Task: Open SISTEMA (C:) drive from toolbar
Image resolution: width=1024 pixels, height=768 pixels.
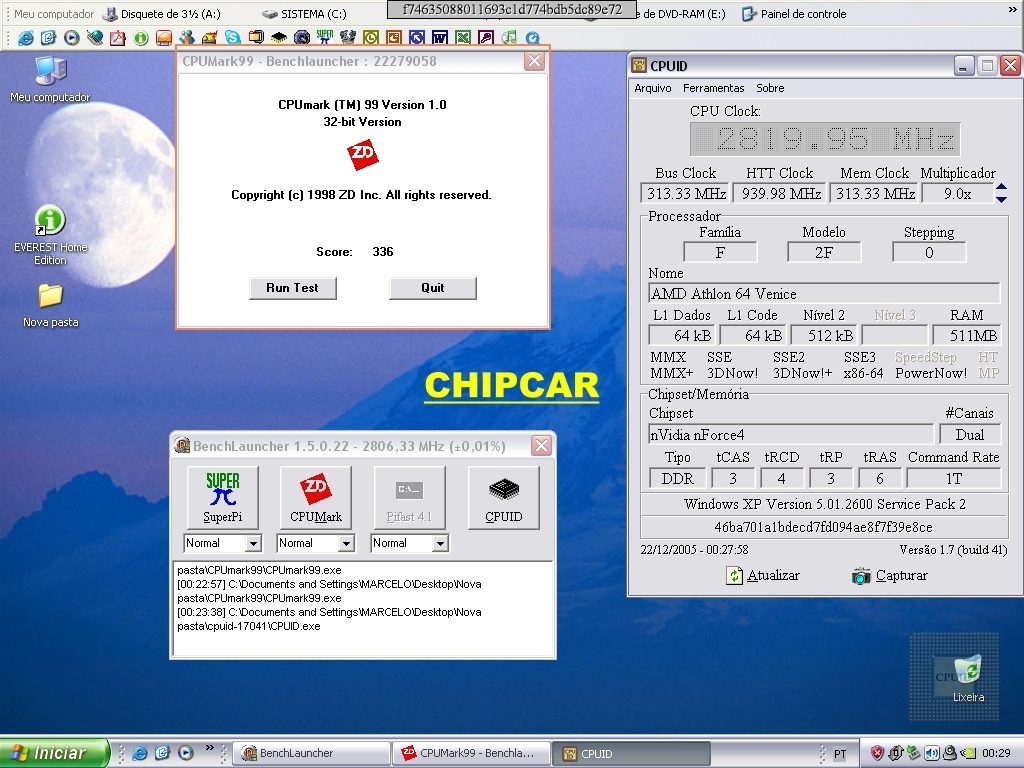Action: (304, 14)
